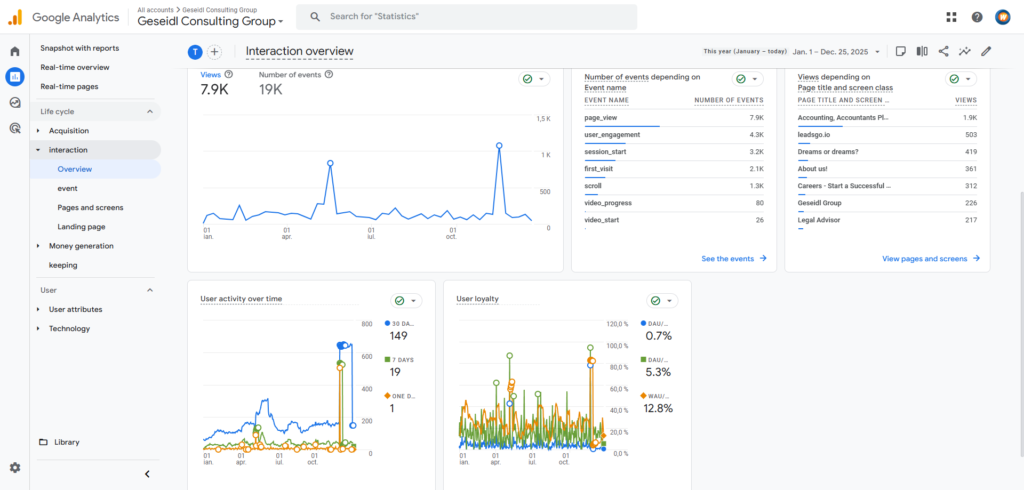The height and width of the screenshot is (490, 1024).
Task: Open the Advertising target icon in the rail
Action: point(14,128)
